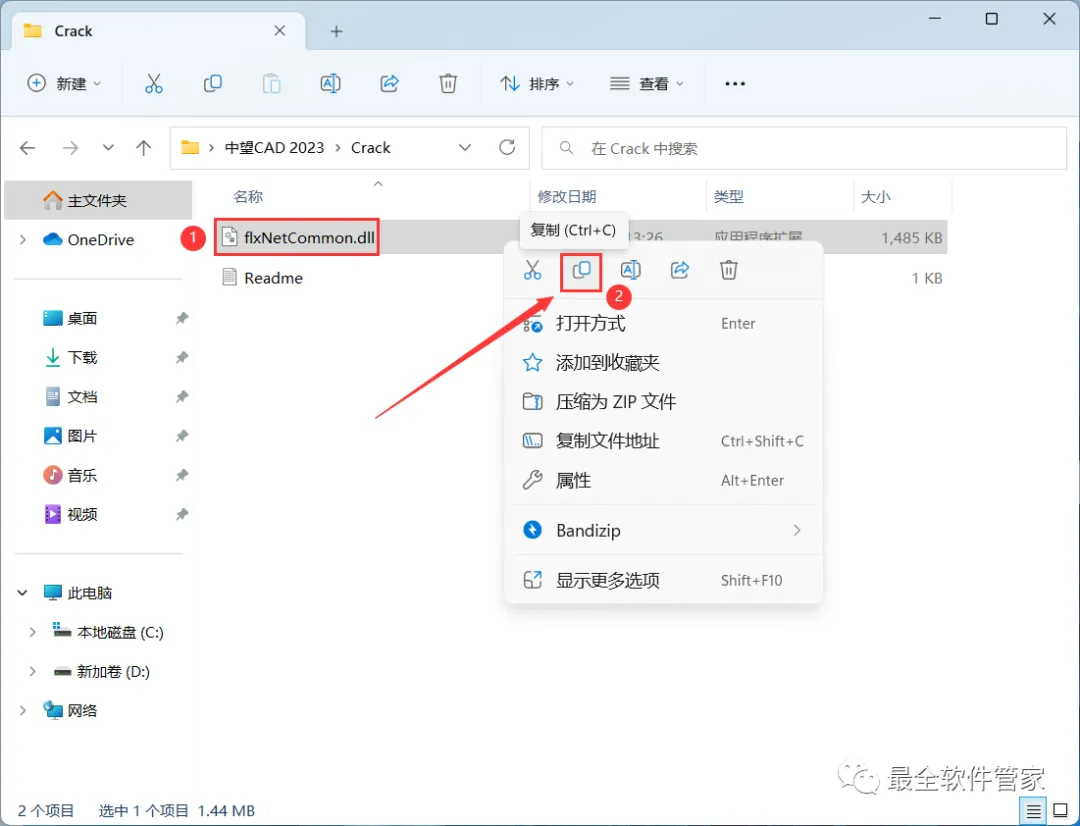
Task: Open 属性 from context menu
Action: (x=664, y=480)
